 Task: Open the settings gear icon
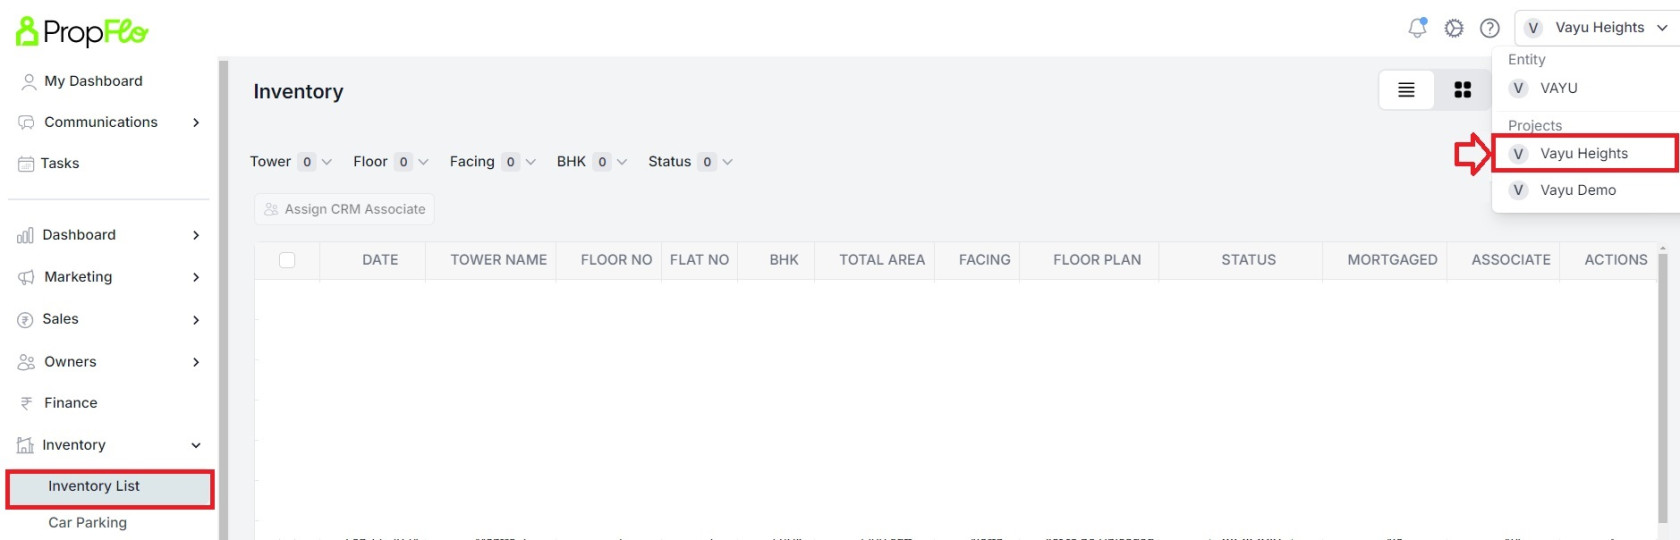tap(1454, 28)
